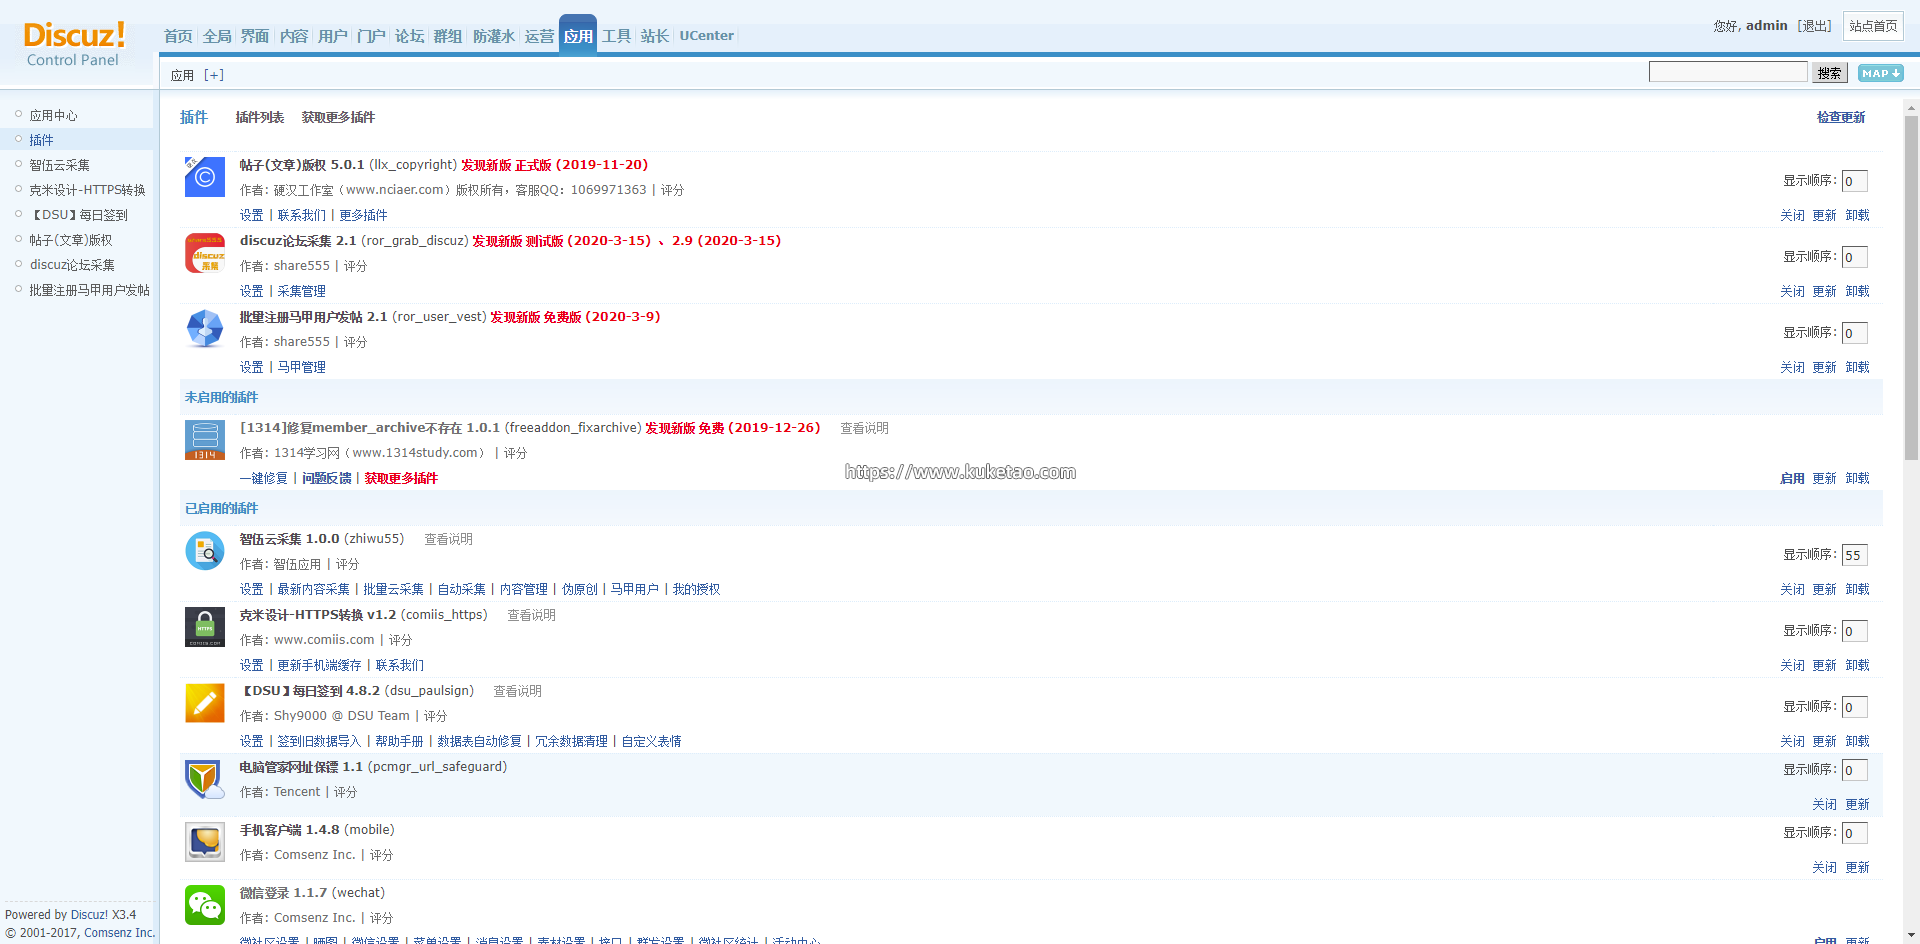Open the 门户 top menu

[371, 36]
